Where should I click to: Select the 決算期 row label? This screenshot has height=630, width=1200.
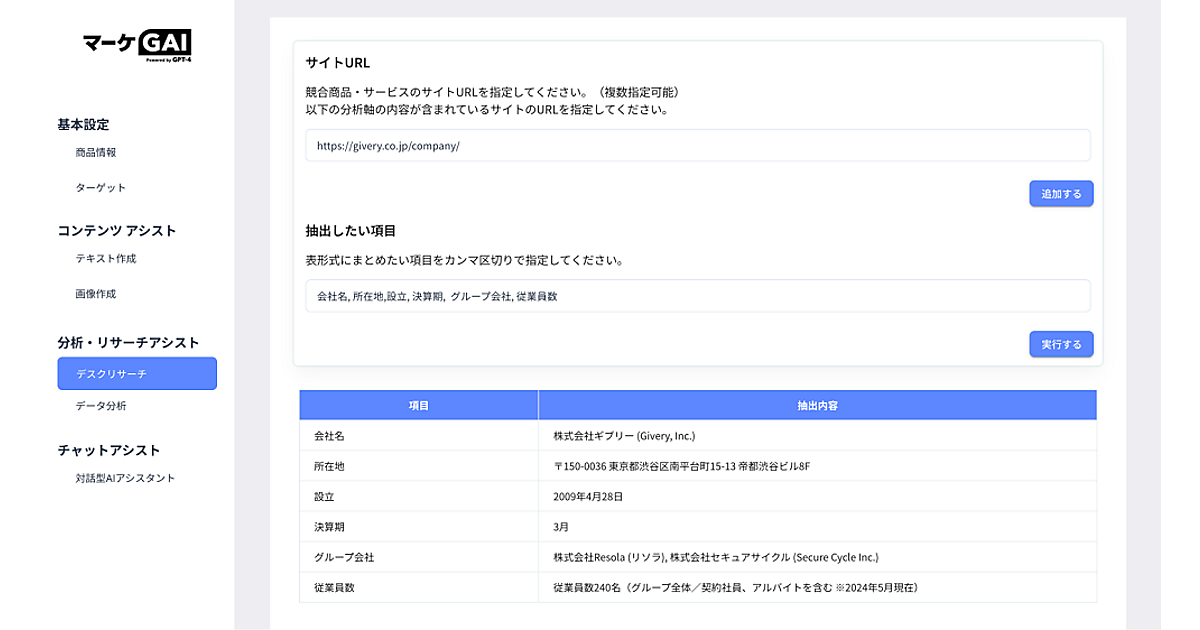click(x=329, y=526)
